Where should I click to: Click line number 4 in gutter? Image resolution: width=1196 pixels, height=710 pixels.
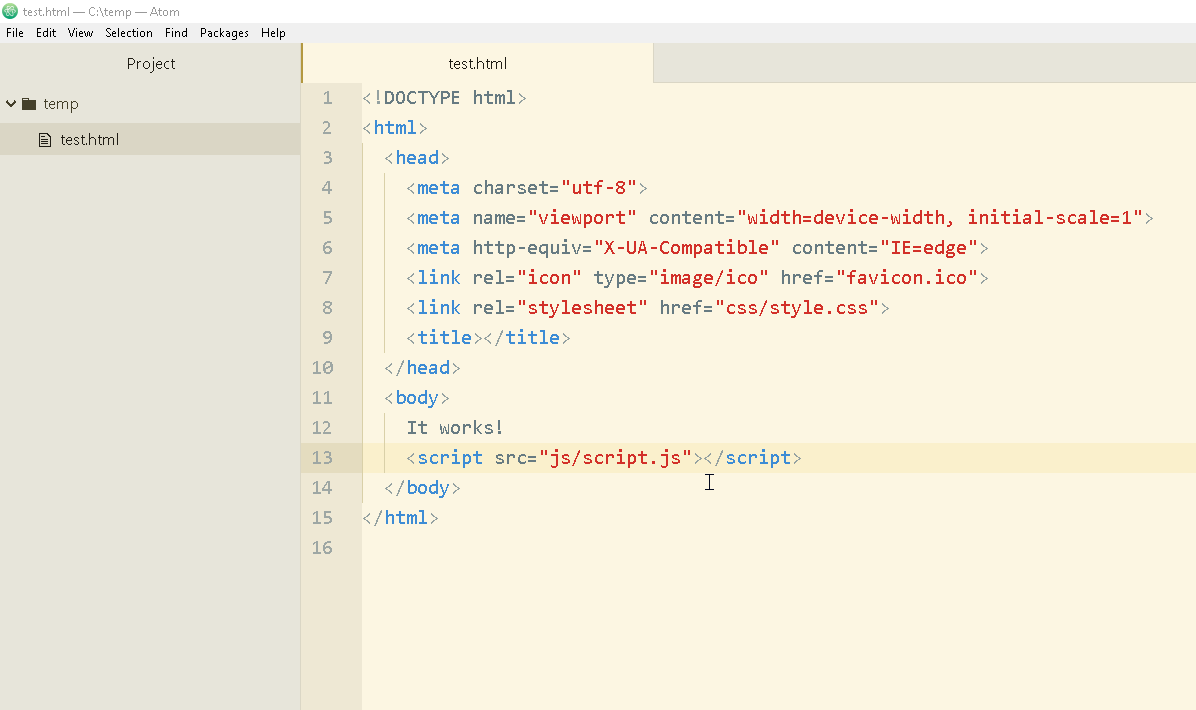(x=327, y=188)
